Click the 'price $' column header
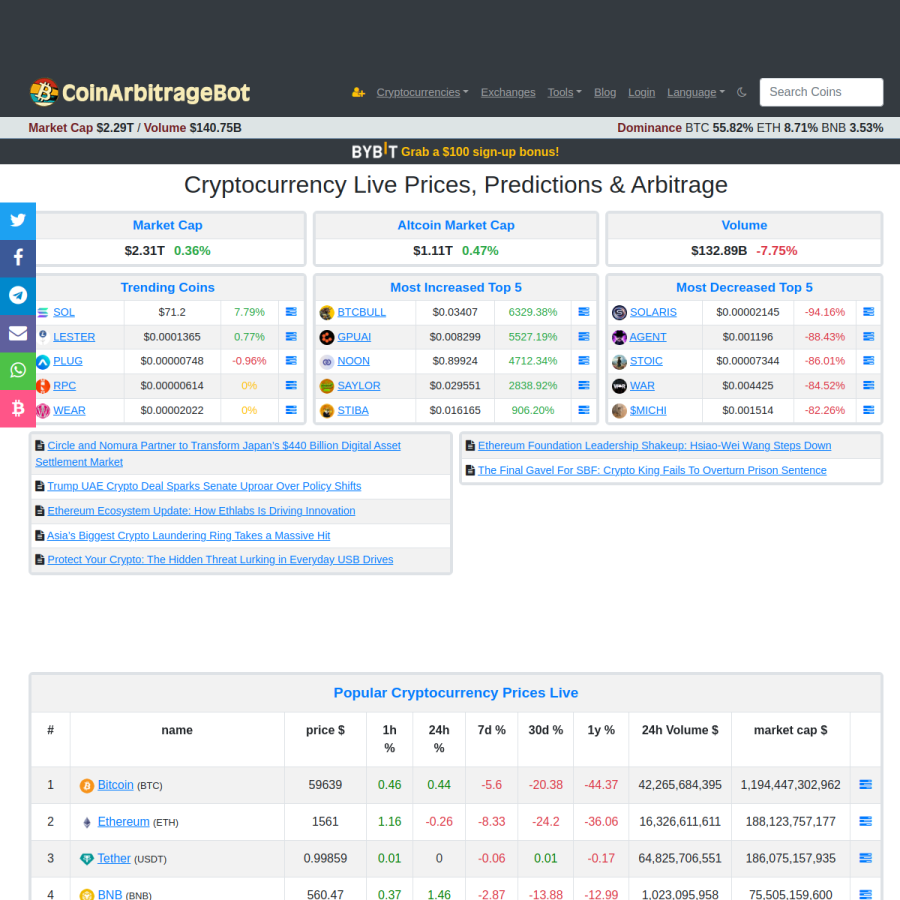900x900 pixels. 325,730
